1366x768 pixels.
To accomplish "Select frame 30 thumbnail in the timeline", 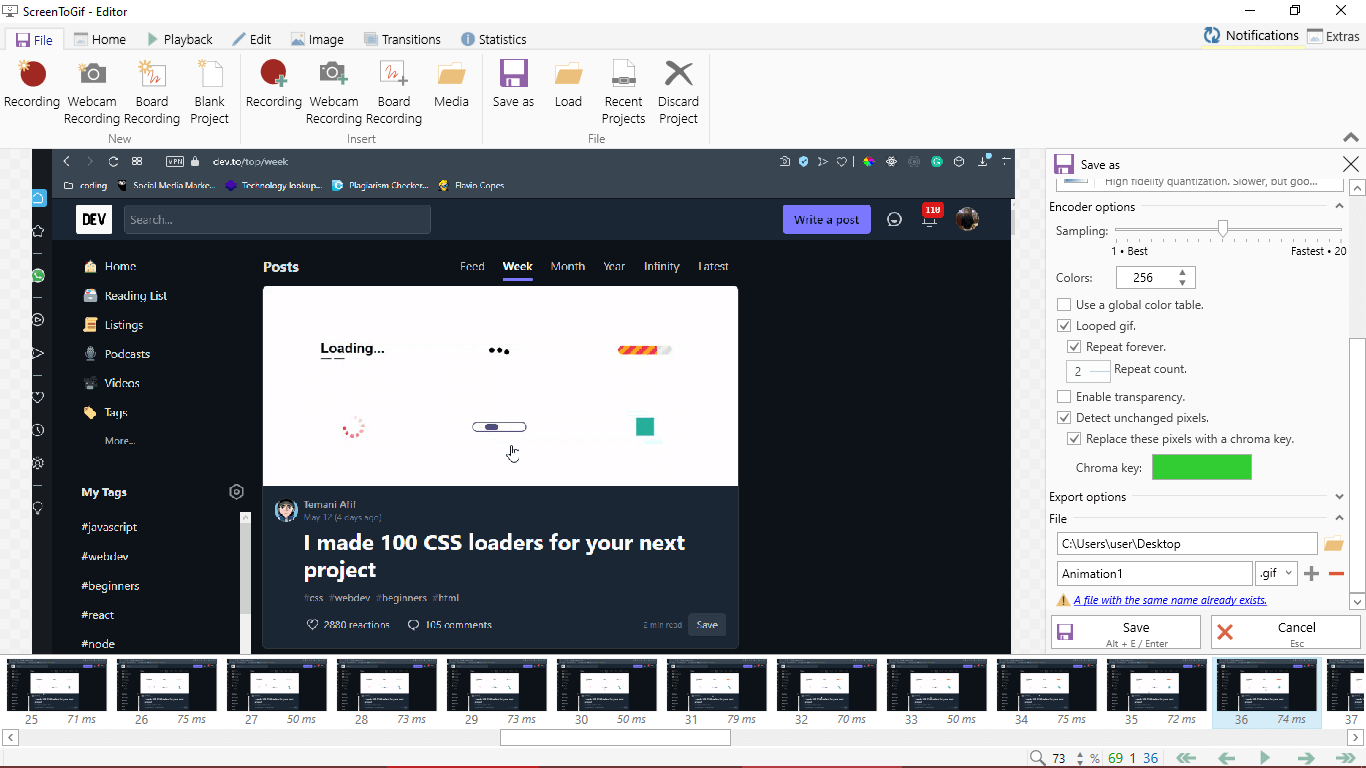I will click(x=606, y=685).
